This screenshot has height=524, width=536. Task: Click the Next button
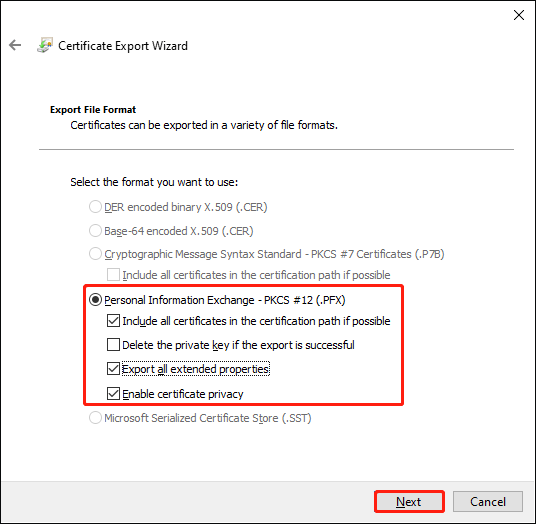click(409, 501)
